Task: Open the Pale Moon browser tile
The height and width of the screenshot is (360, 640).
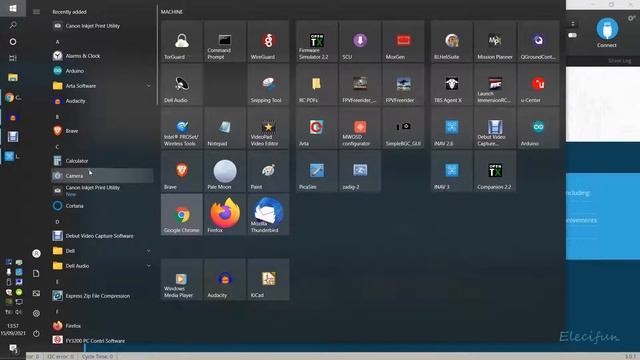Action: [x=225, y=171]
